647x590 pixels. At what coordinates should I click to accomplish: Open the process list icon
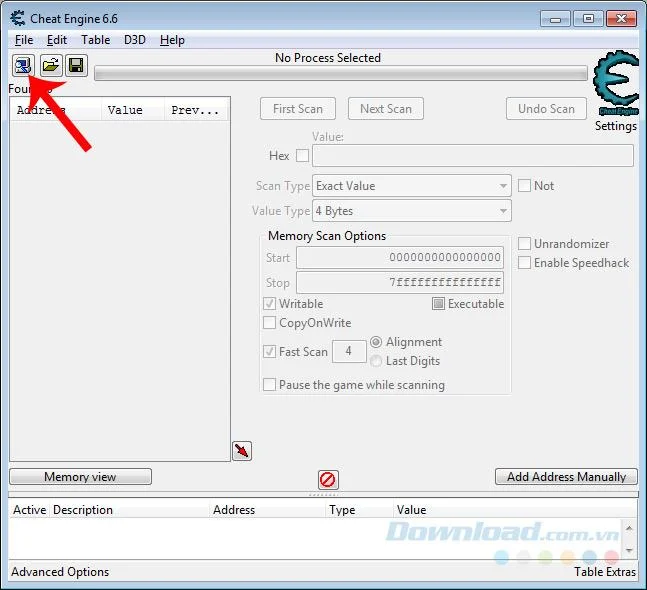pos(23,65)
